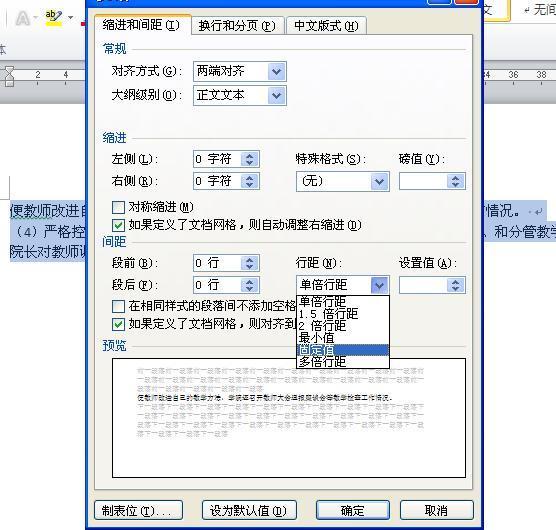This screenshot has height=530, width=556.
Task: Check 在相同样式的段落间不添加空格
Action: pyautogui.click(x=118, y=306)
